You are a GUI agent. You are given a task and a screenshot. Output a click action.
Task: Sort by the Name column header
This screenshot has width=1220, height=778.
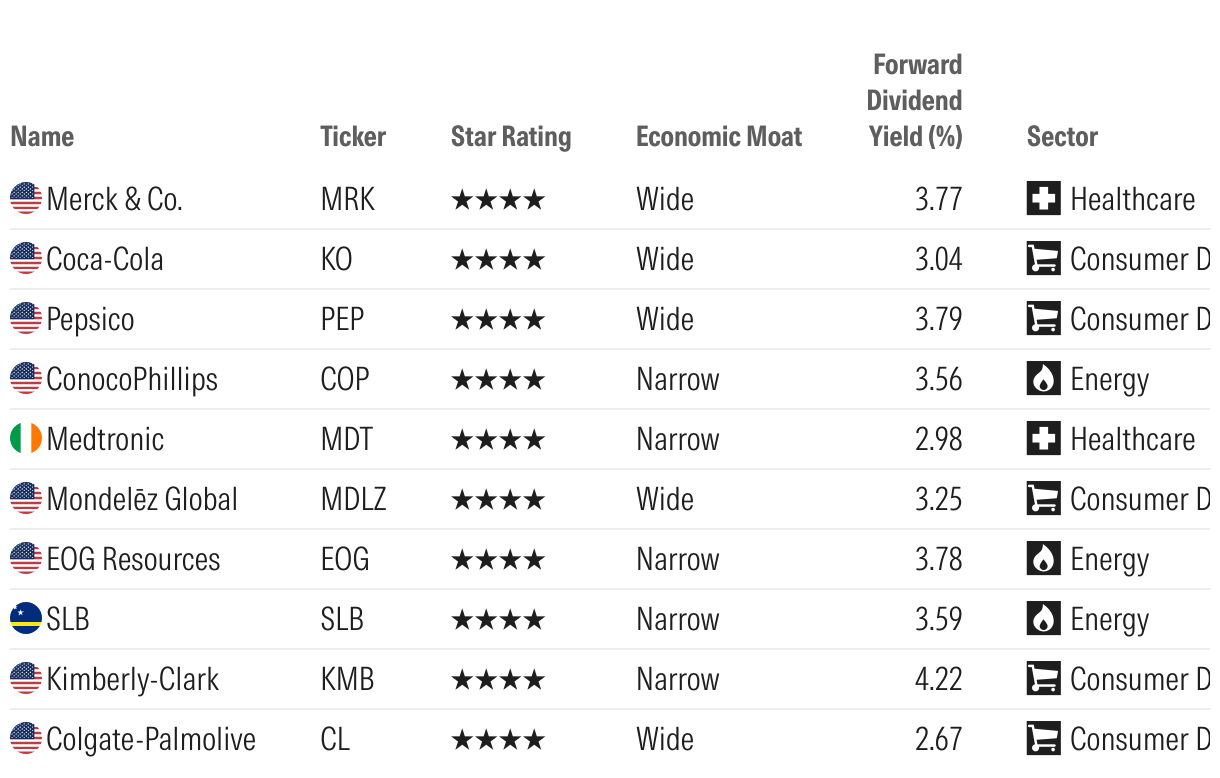[42, 137]
